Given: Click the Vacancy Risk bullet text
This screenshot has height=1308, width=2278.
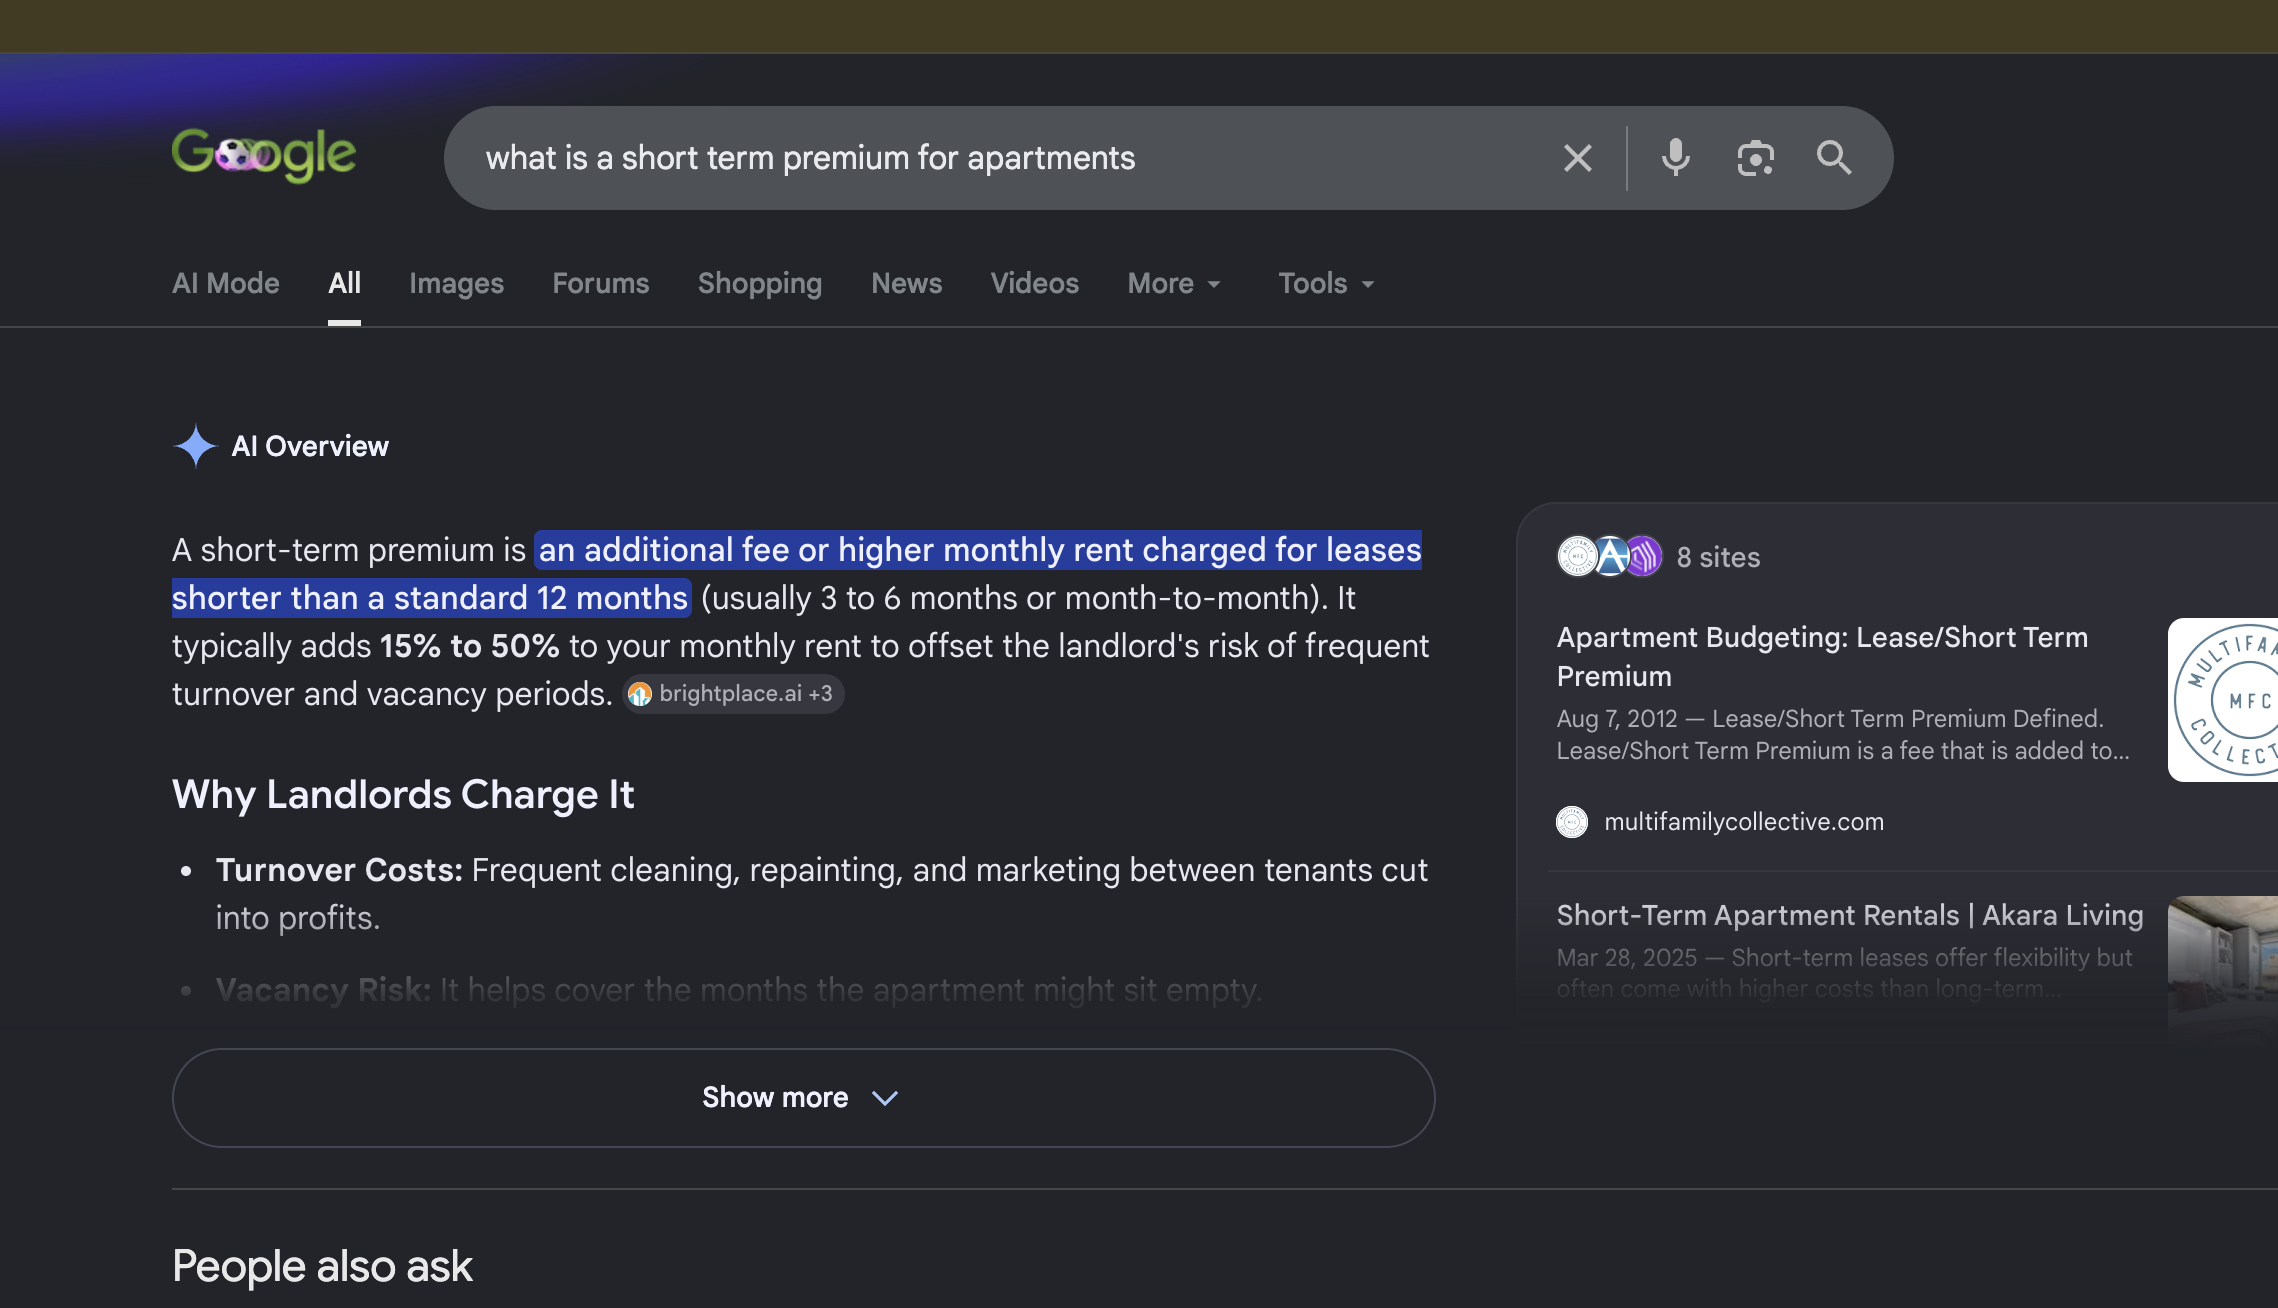Looking at the screenshot, I should click(x=738, y=990).
